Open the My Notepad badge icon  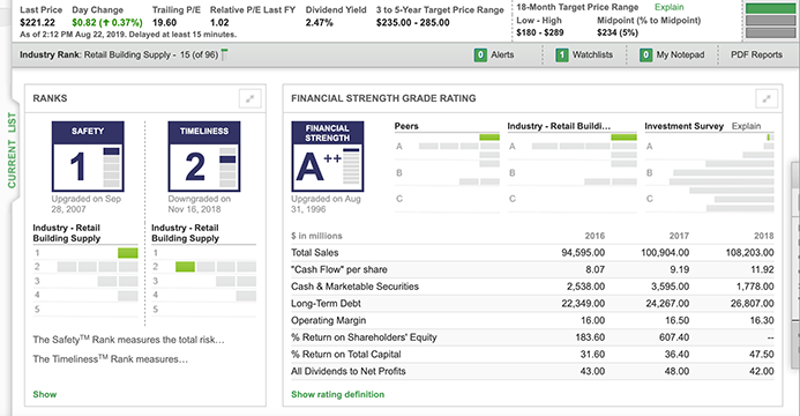[x=646, y=55]
